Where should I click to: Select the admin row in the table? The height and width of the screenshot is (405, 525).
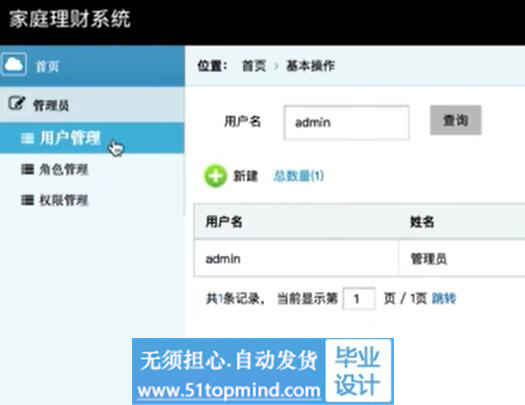[359, 258]
